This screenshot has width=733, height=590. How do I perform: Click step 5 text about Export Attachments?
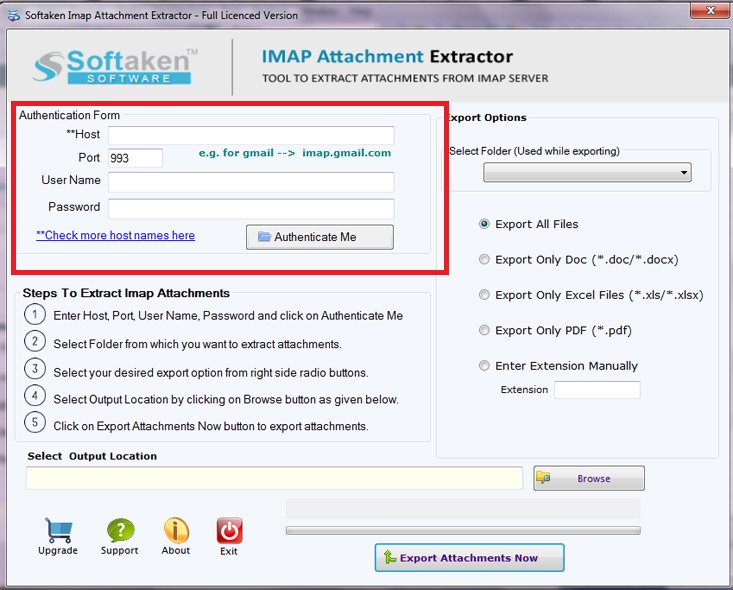(x=211, y=426)
